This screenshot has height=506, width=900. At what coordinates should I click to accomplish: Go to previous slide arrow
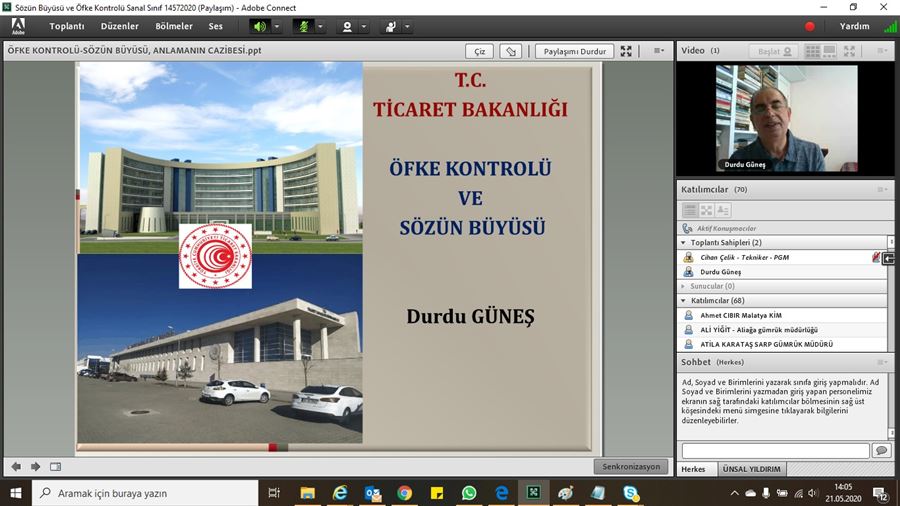point(16,467)
